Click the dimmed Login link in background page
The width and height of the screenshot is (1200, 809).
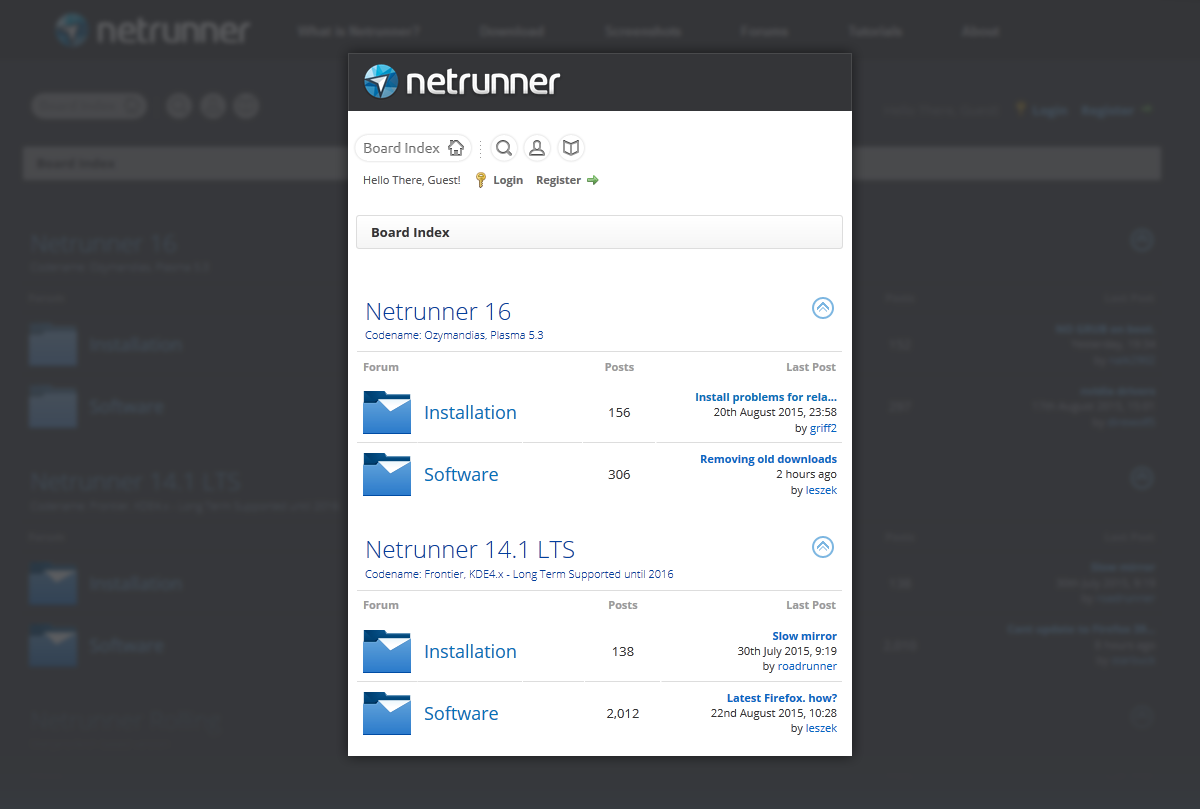coord(1050,110)
